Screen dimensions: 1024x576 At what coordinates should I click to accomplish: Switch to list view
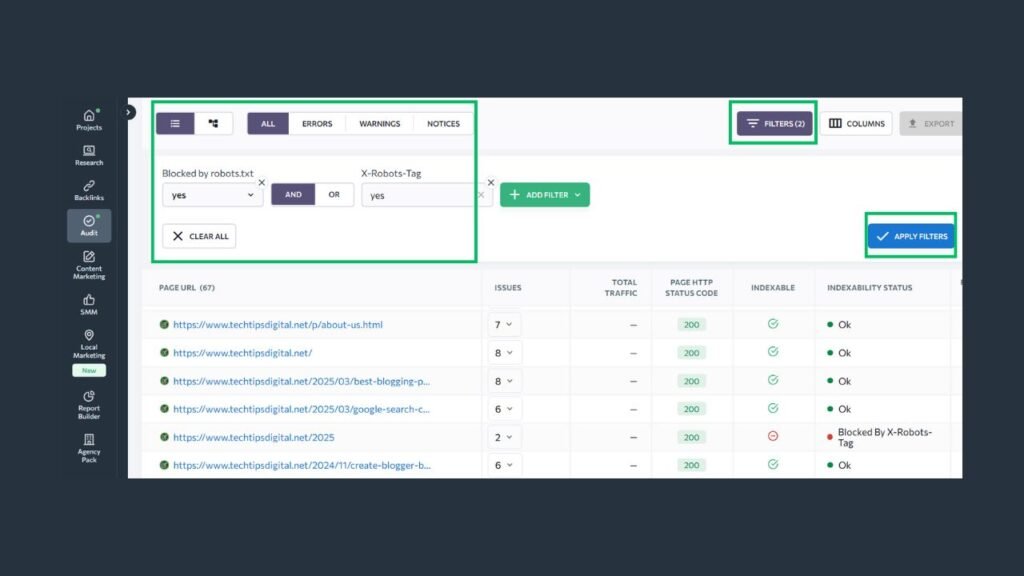coord(175,123)
